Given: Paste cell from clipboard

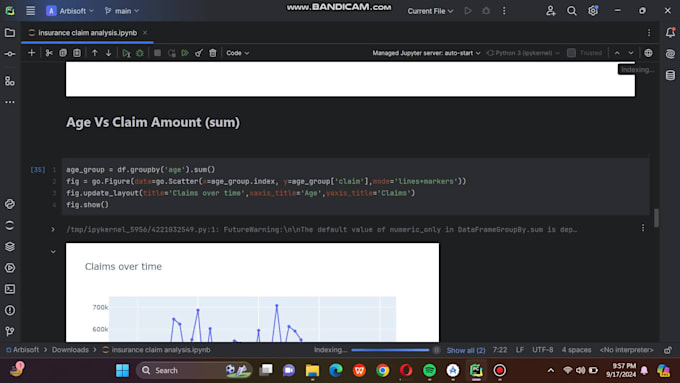Looking at the screenshot, I should tap(77, 53).
